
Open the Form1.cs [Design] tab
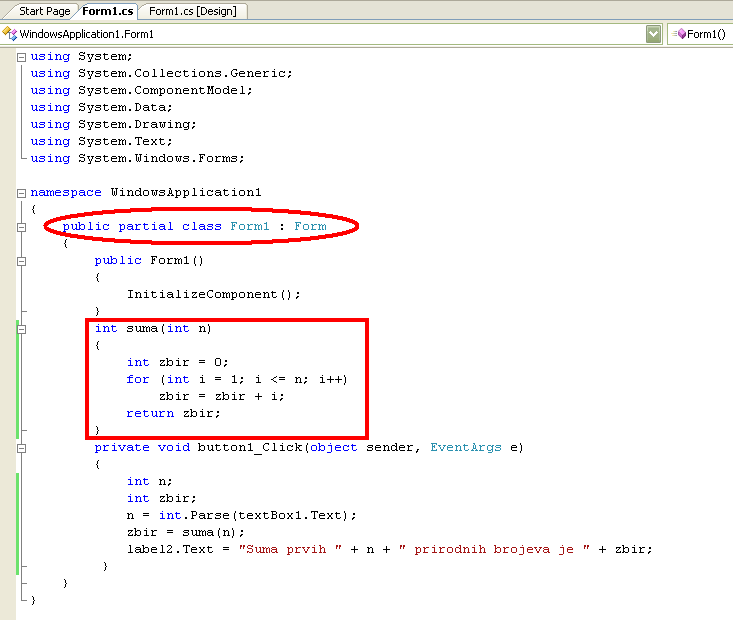(x=194, y=11)
